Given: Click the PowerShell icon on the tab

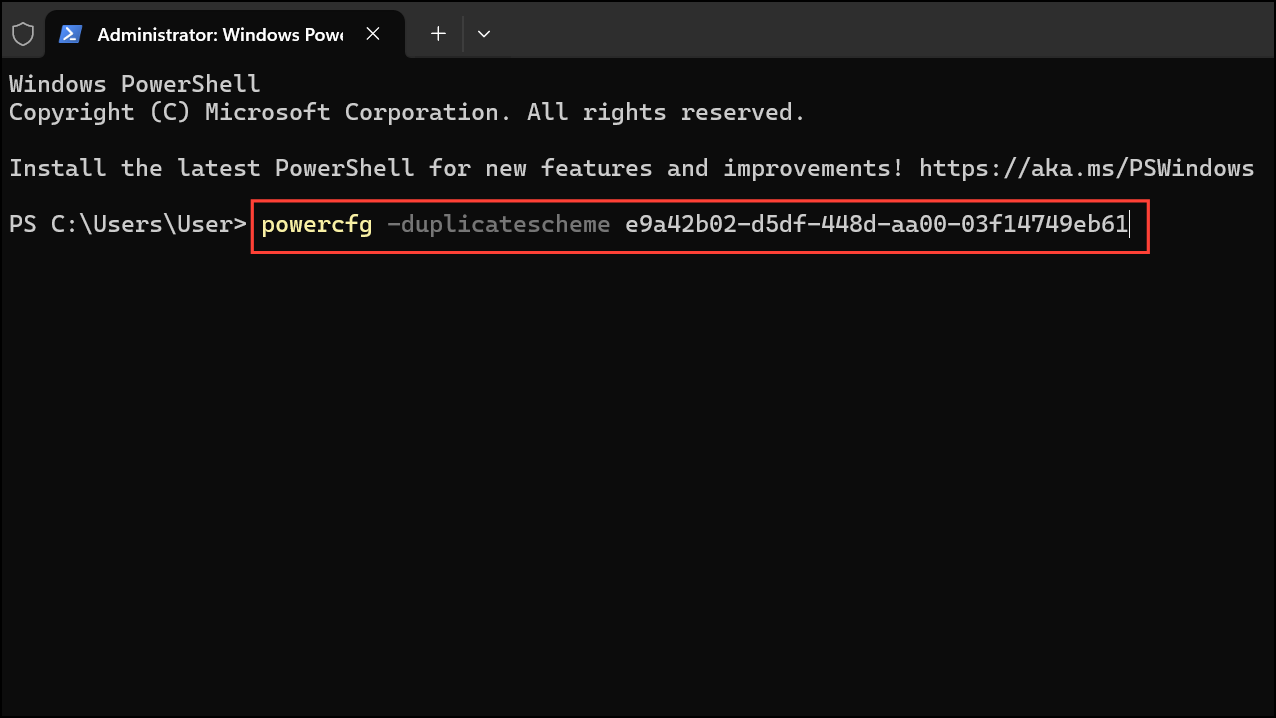Looking at the screenshot, I should 70,33.
